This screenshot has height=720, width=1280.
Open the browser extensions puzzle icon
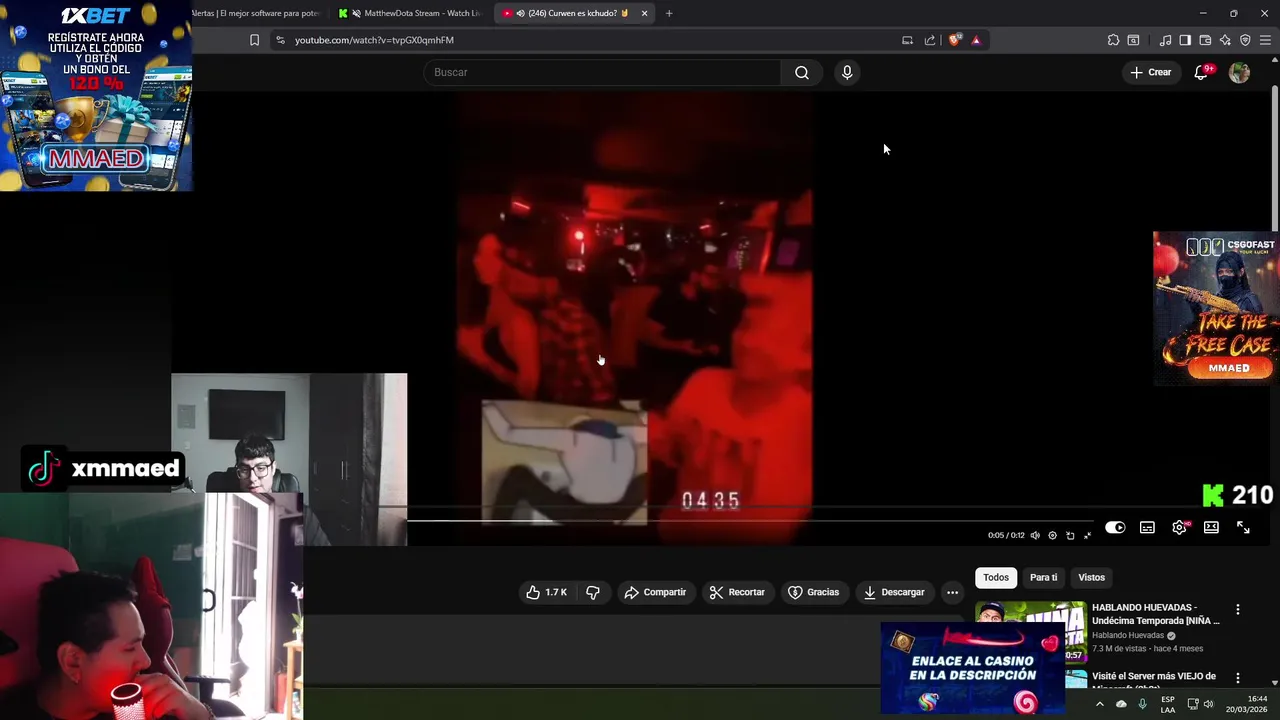click(x=1113, y=40)
